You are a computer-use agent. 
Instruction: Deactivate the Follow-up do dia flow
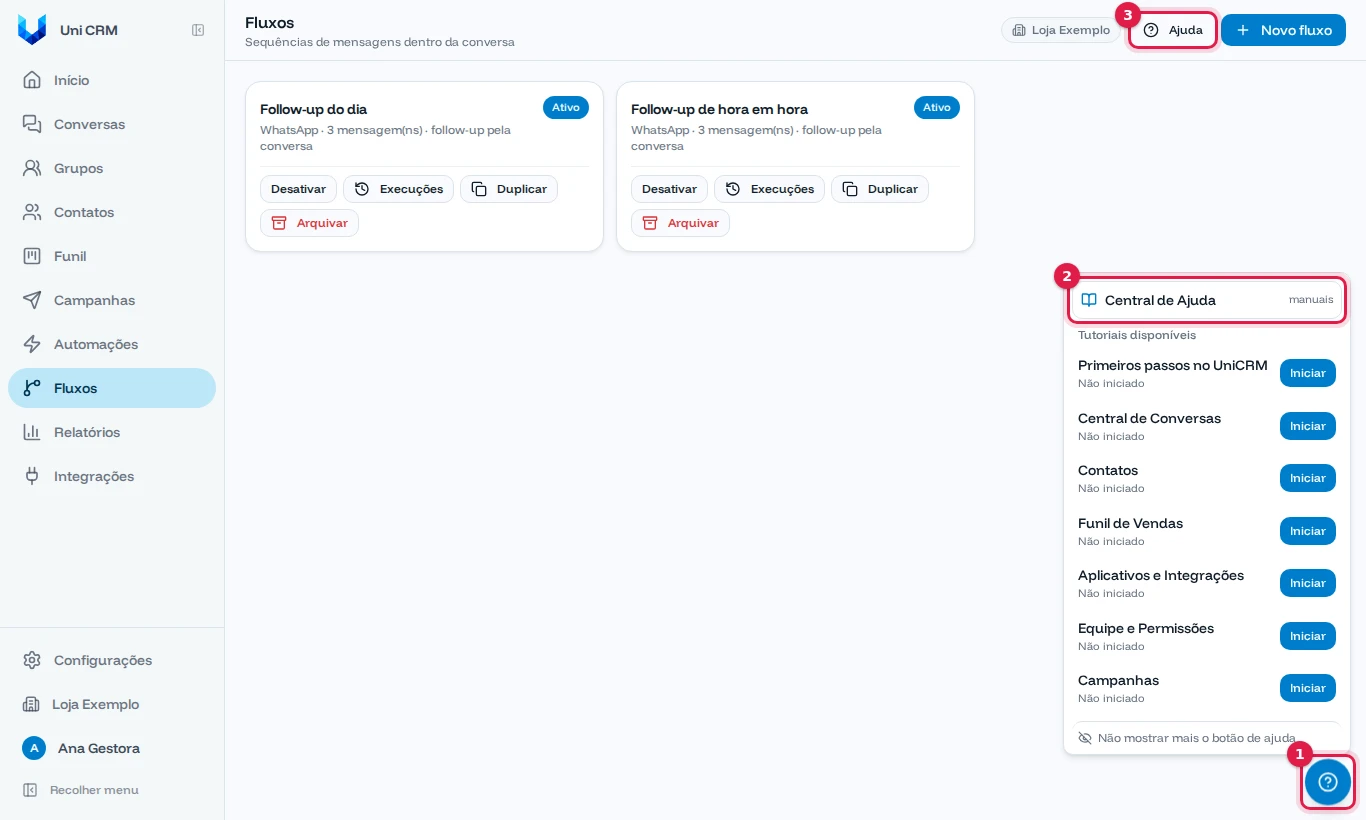coord(298,189)
